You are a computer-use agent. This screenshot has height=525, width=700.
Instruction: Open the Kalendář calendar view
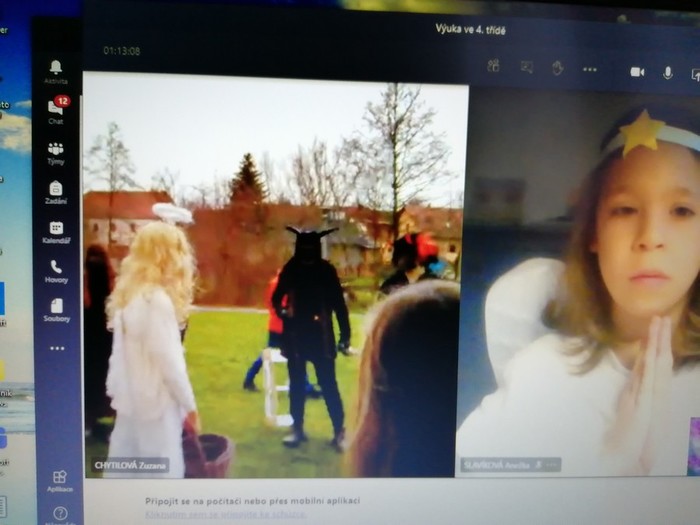[56, 229]
